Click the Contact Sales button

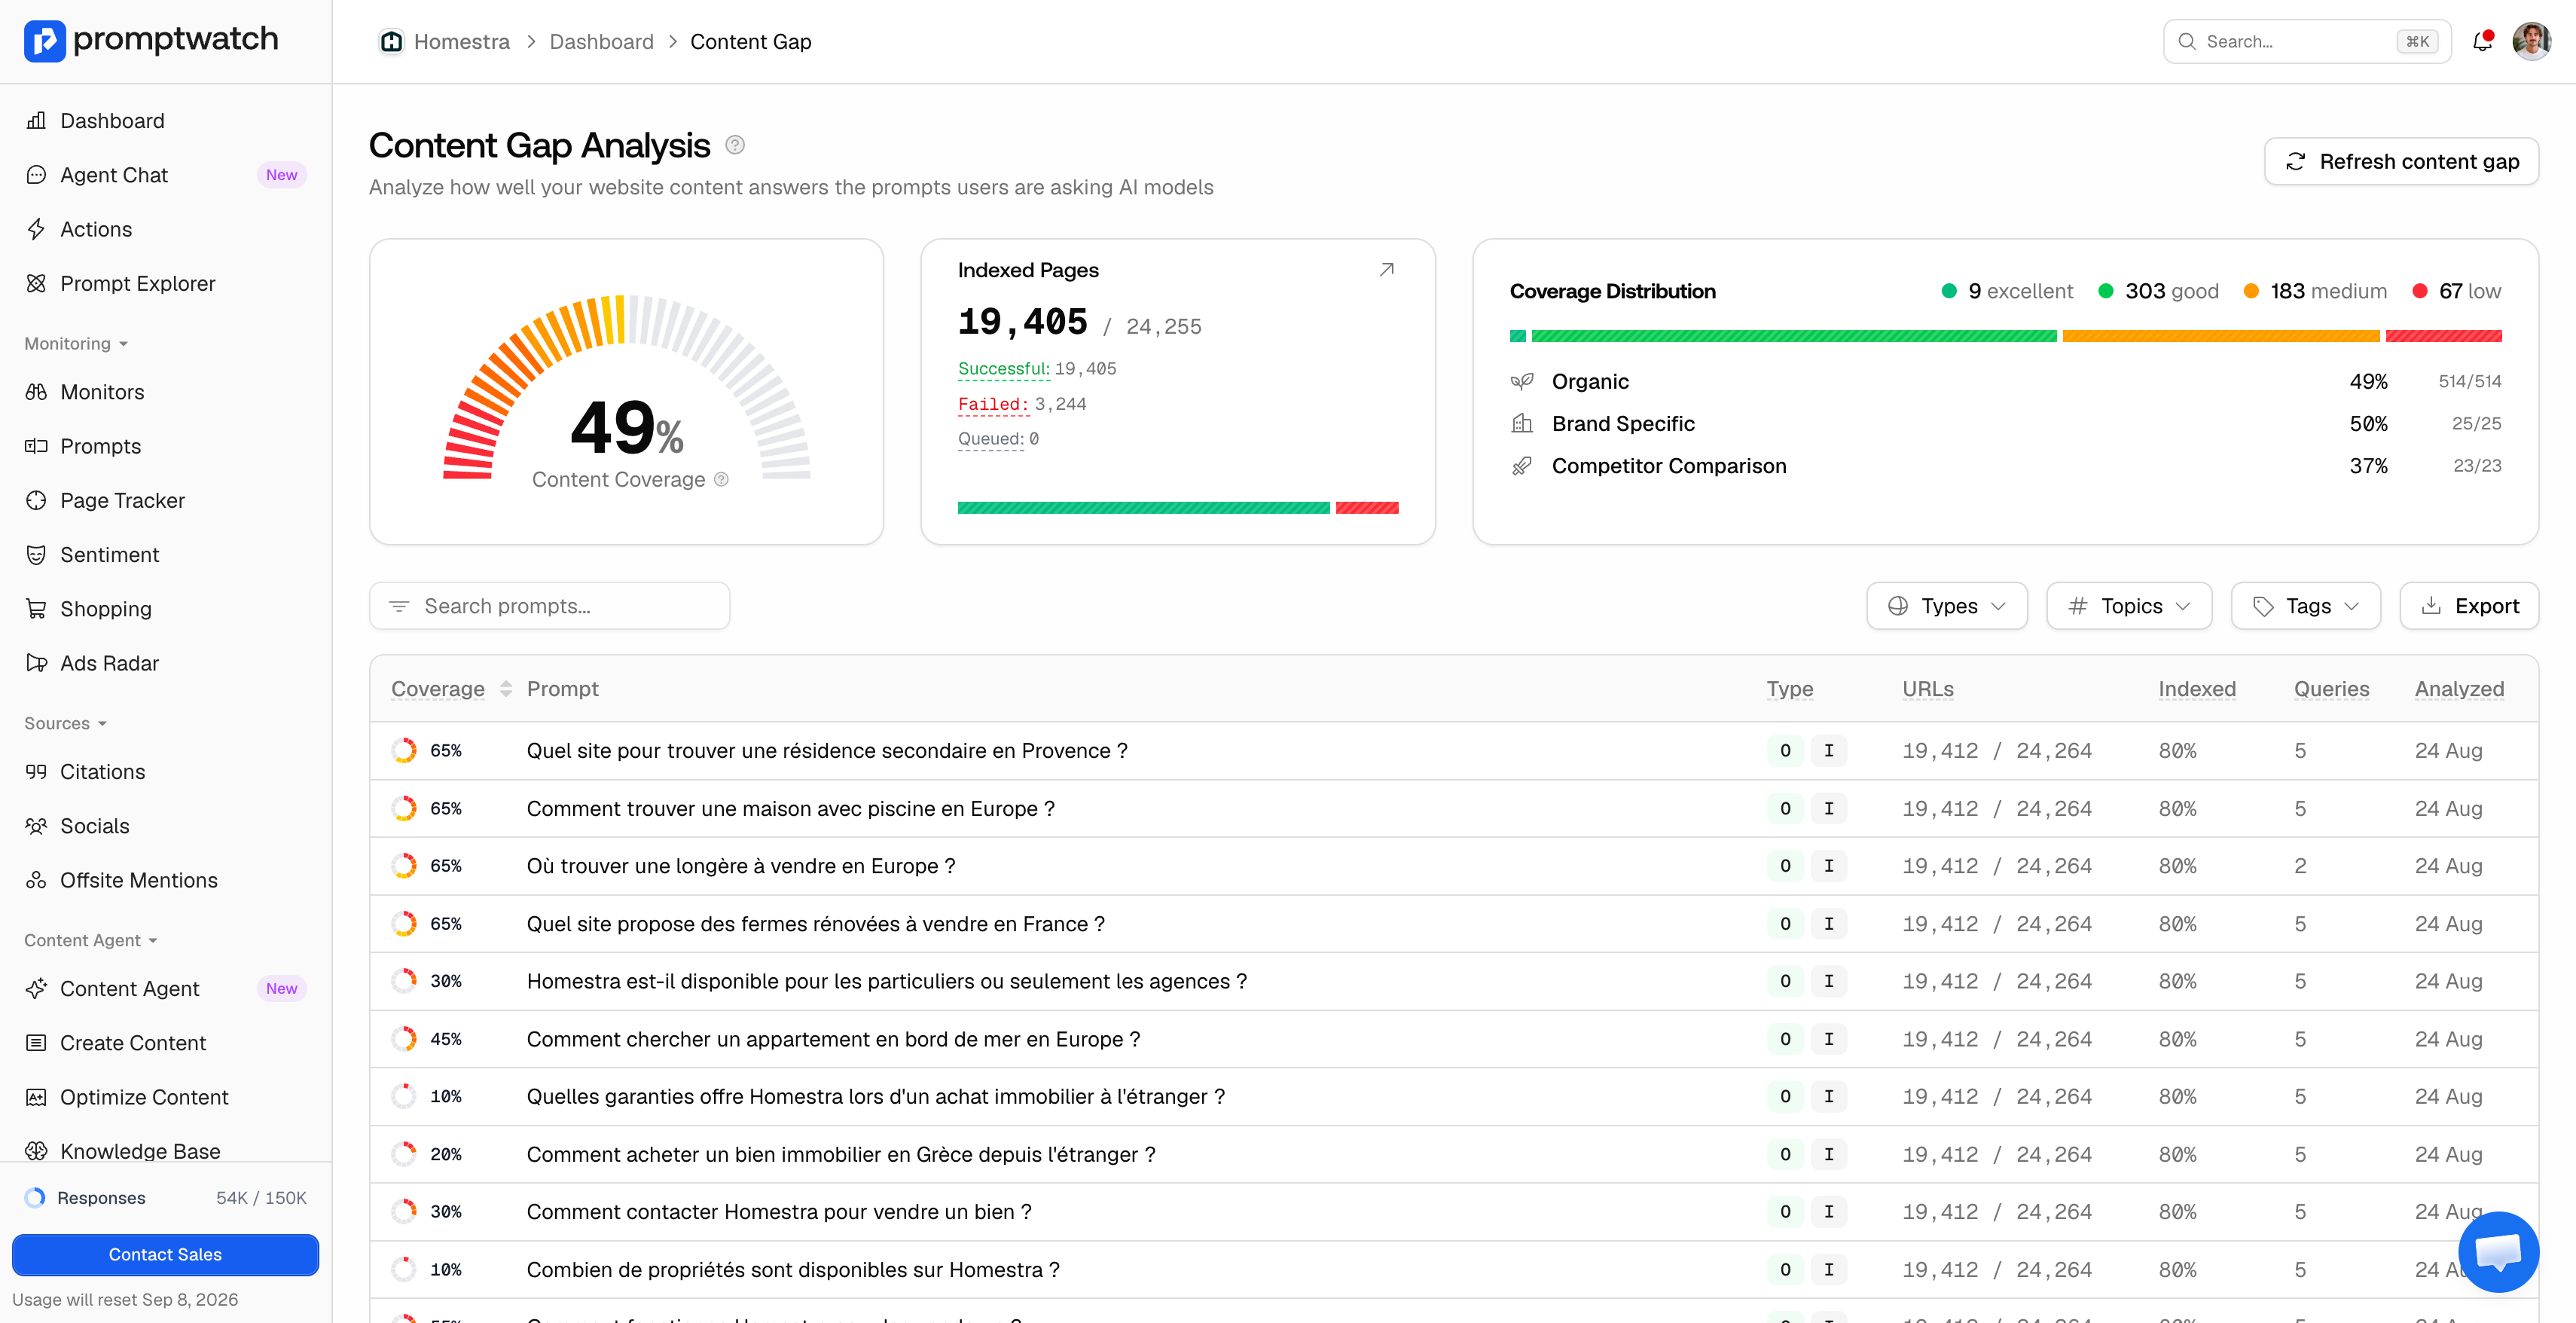click(166, 1254)
